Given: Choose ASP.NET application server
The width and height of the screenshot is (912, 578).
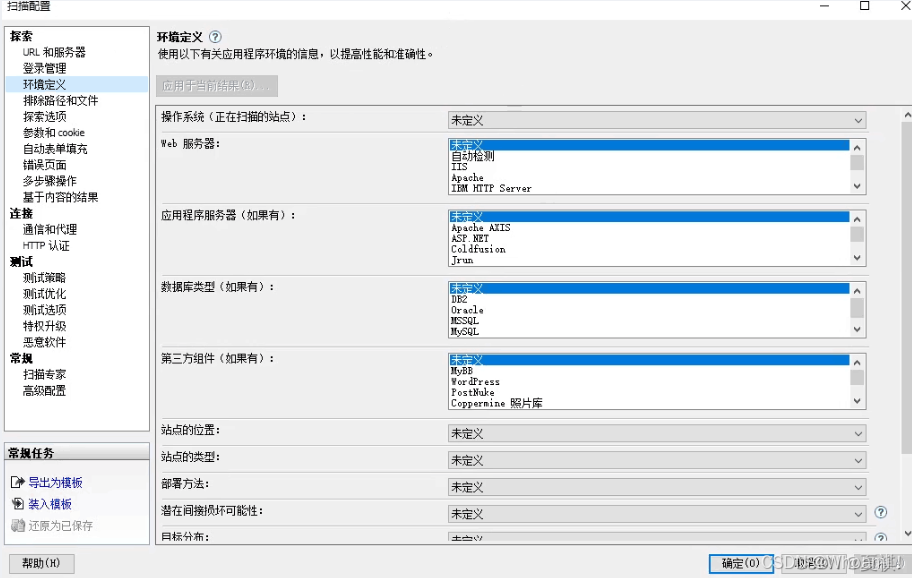Looking at the screenshot, I should pos(470,238).
